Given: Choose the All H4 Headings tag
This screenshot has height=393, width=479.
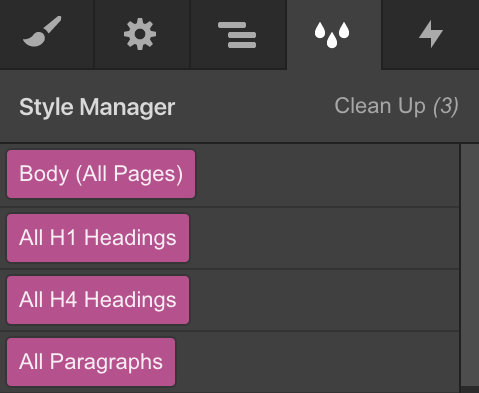Looking at the screenshot, I should 98,300.
